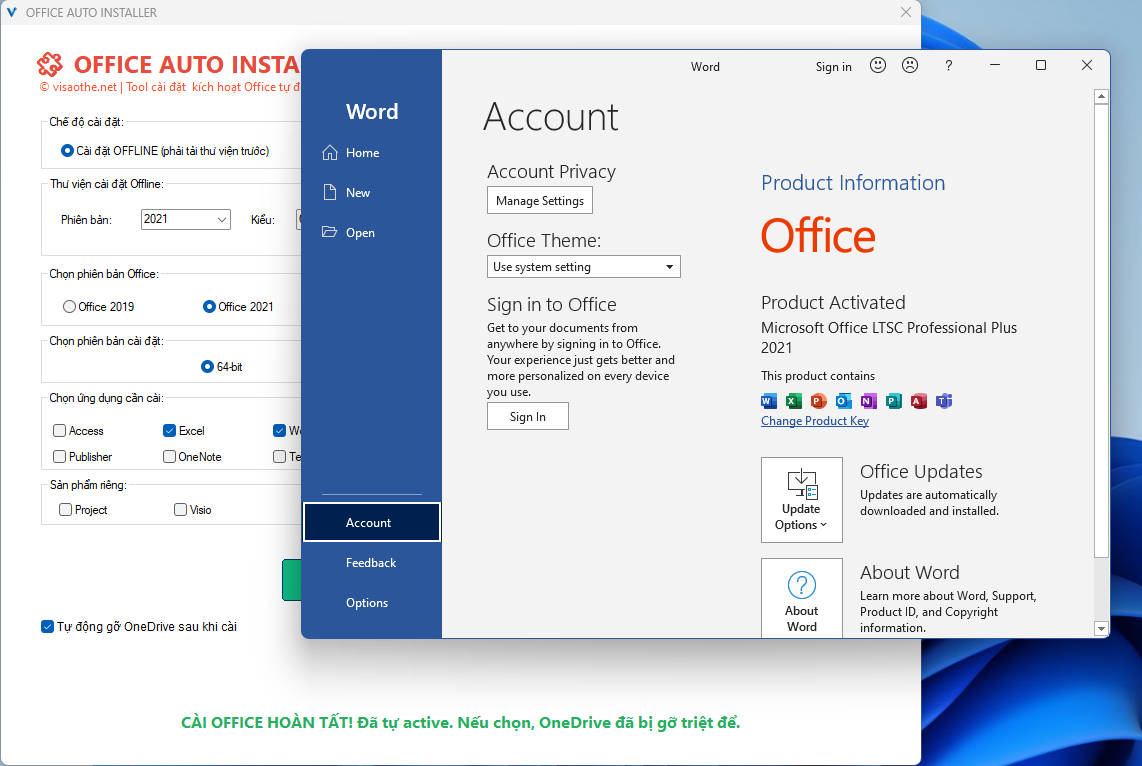Send a frown feedback icon

click(910, 66)
